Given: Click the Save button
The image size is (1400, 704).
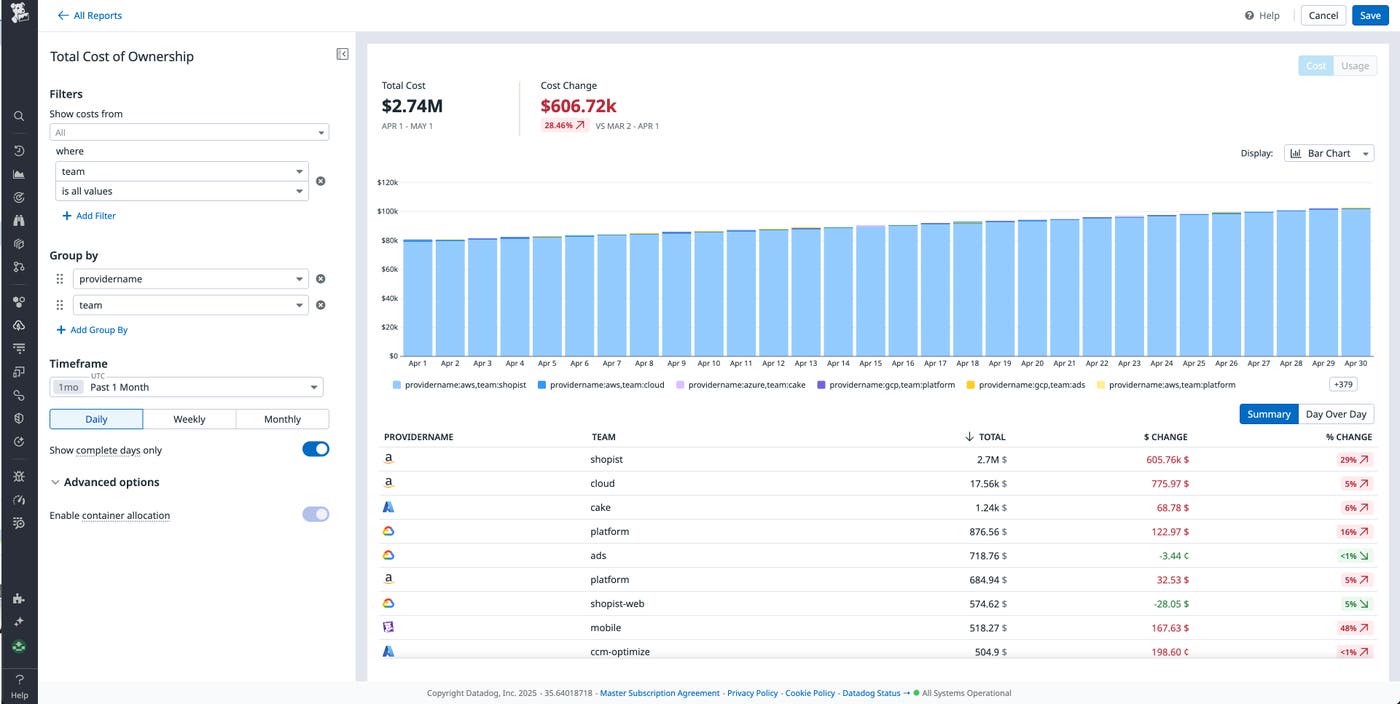Looking at the screenshot, I should click(x=1369, y=15).
